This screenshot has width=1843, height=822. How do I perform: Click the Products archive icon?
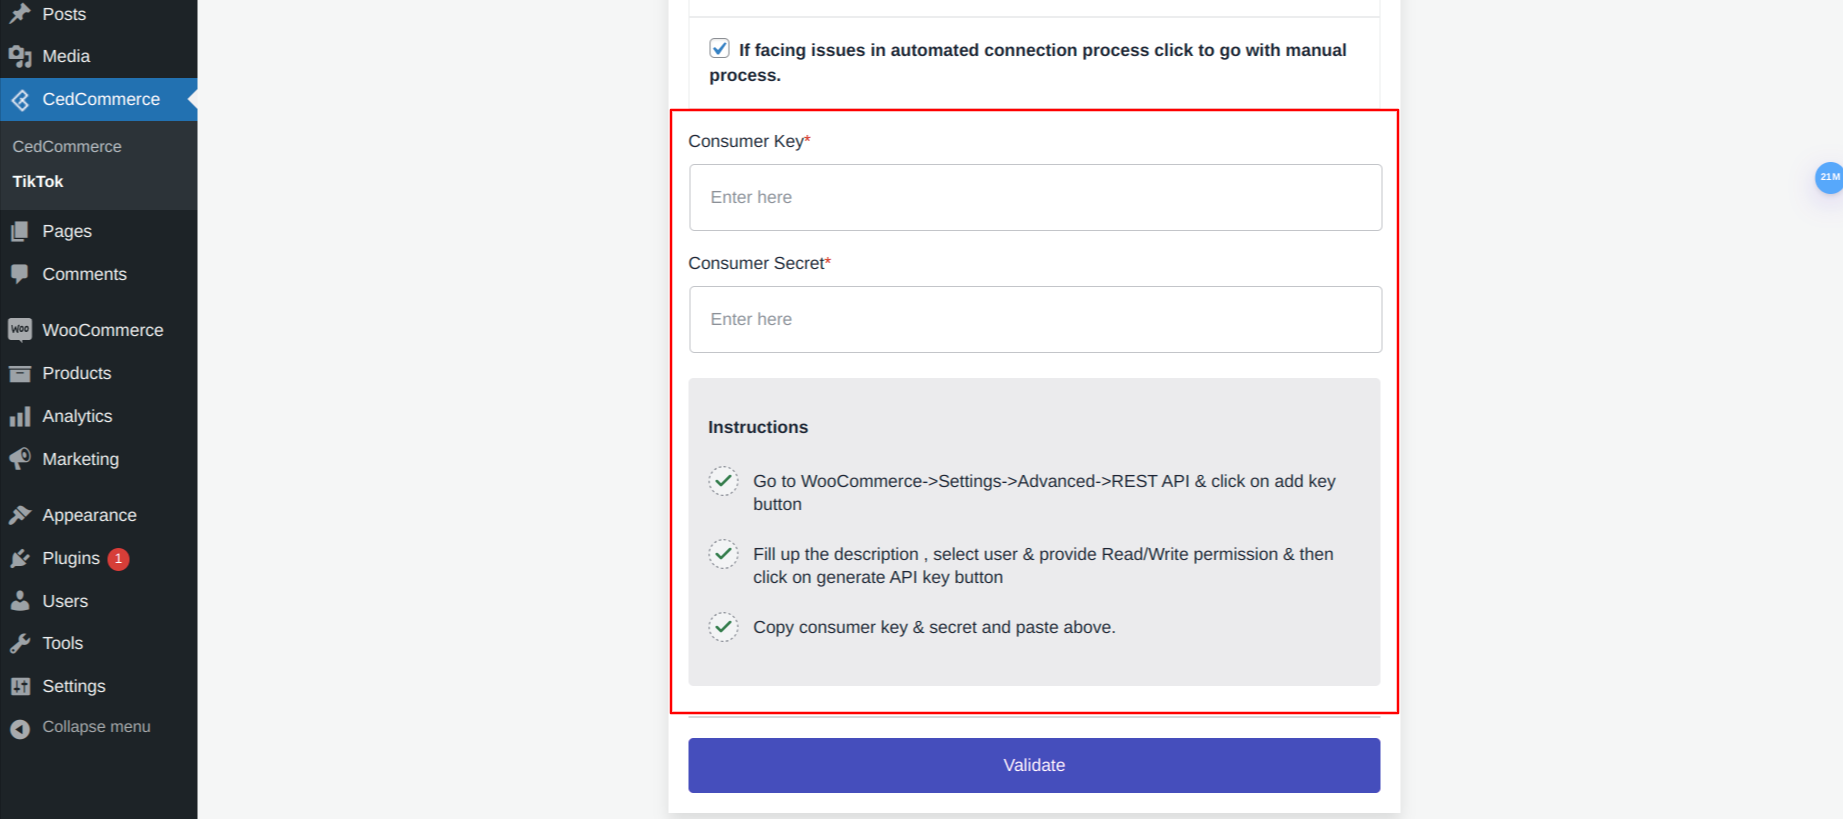click(20, 373)
